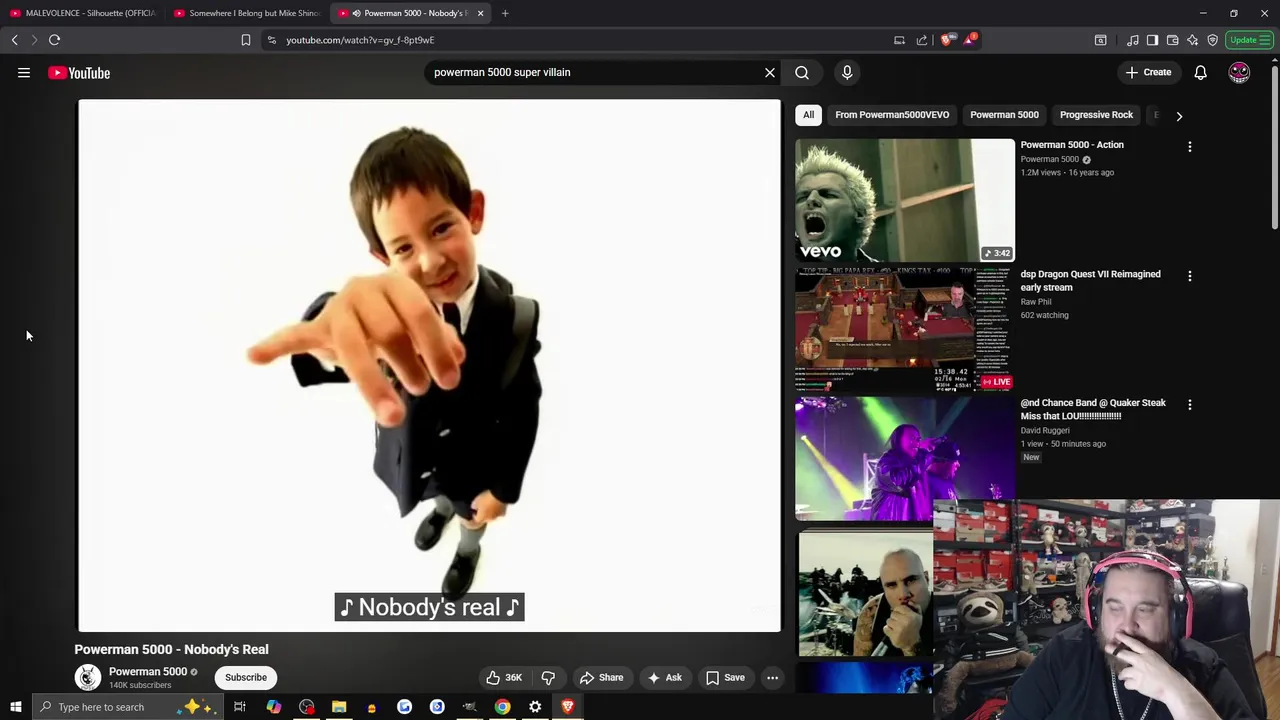
Task: Open the Windows Start menu
Action: point(15,707)
